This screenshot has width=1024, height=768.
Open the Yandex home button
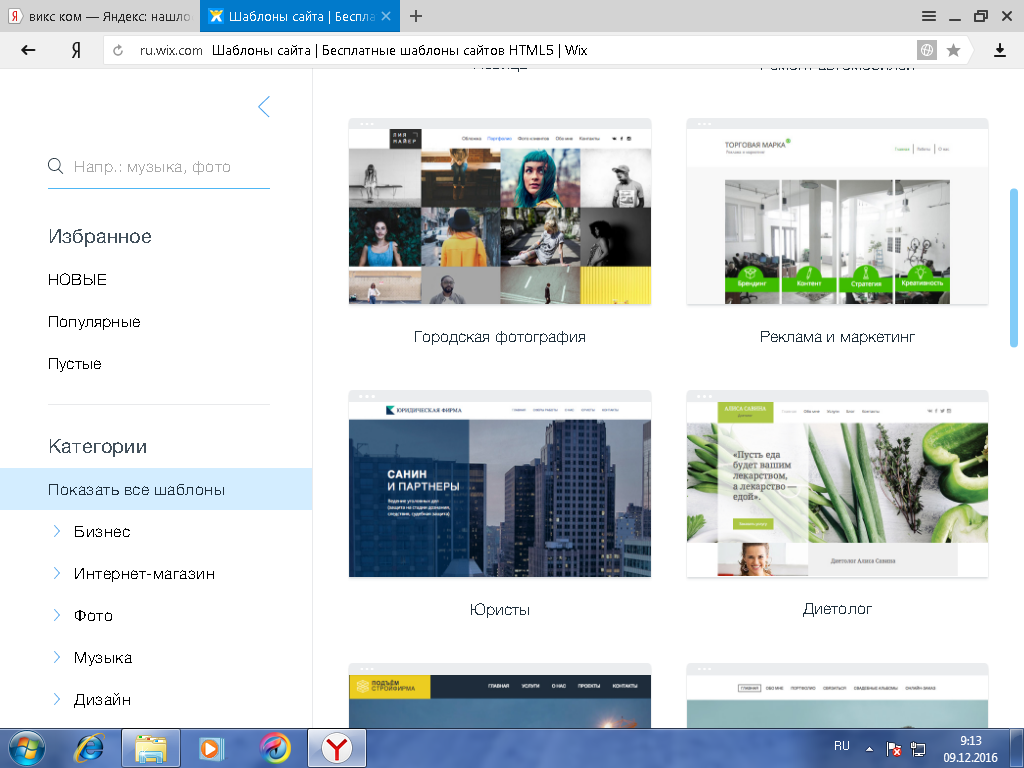pyautogui.click(x=76, y=50)
